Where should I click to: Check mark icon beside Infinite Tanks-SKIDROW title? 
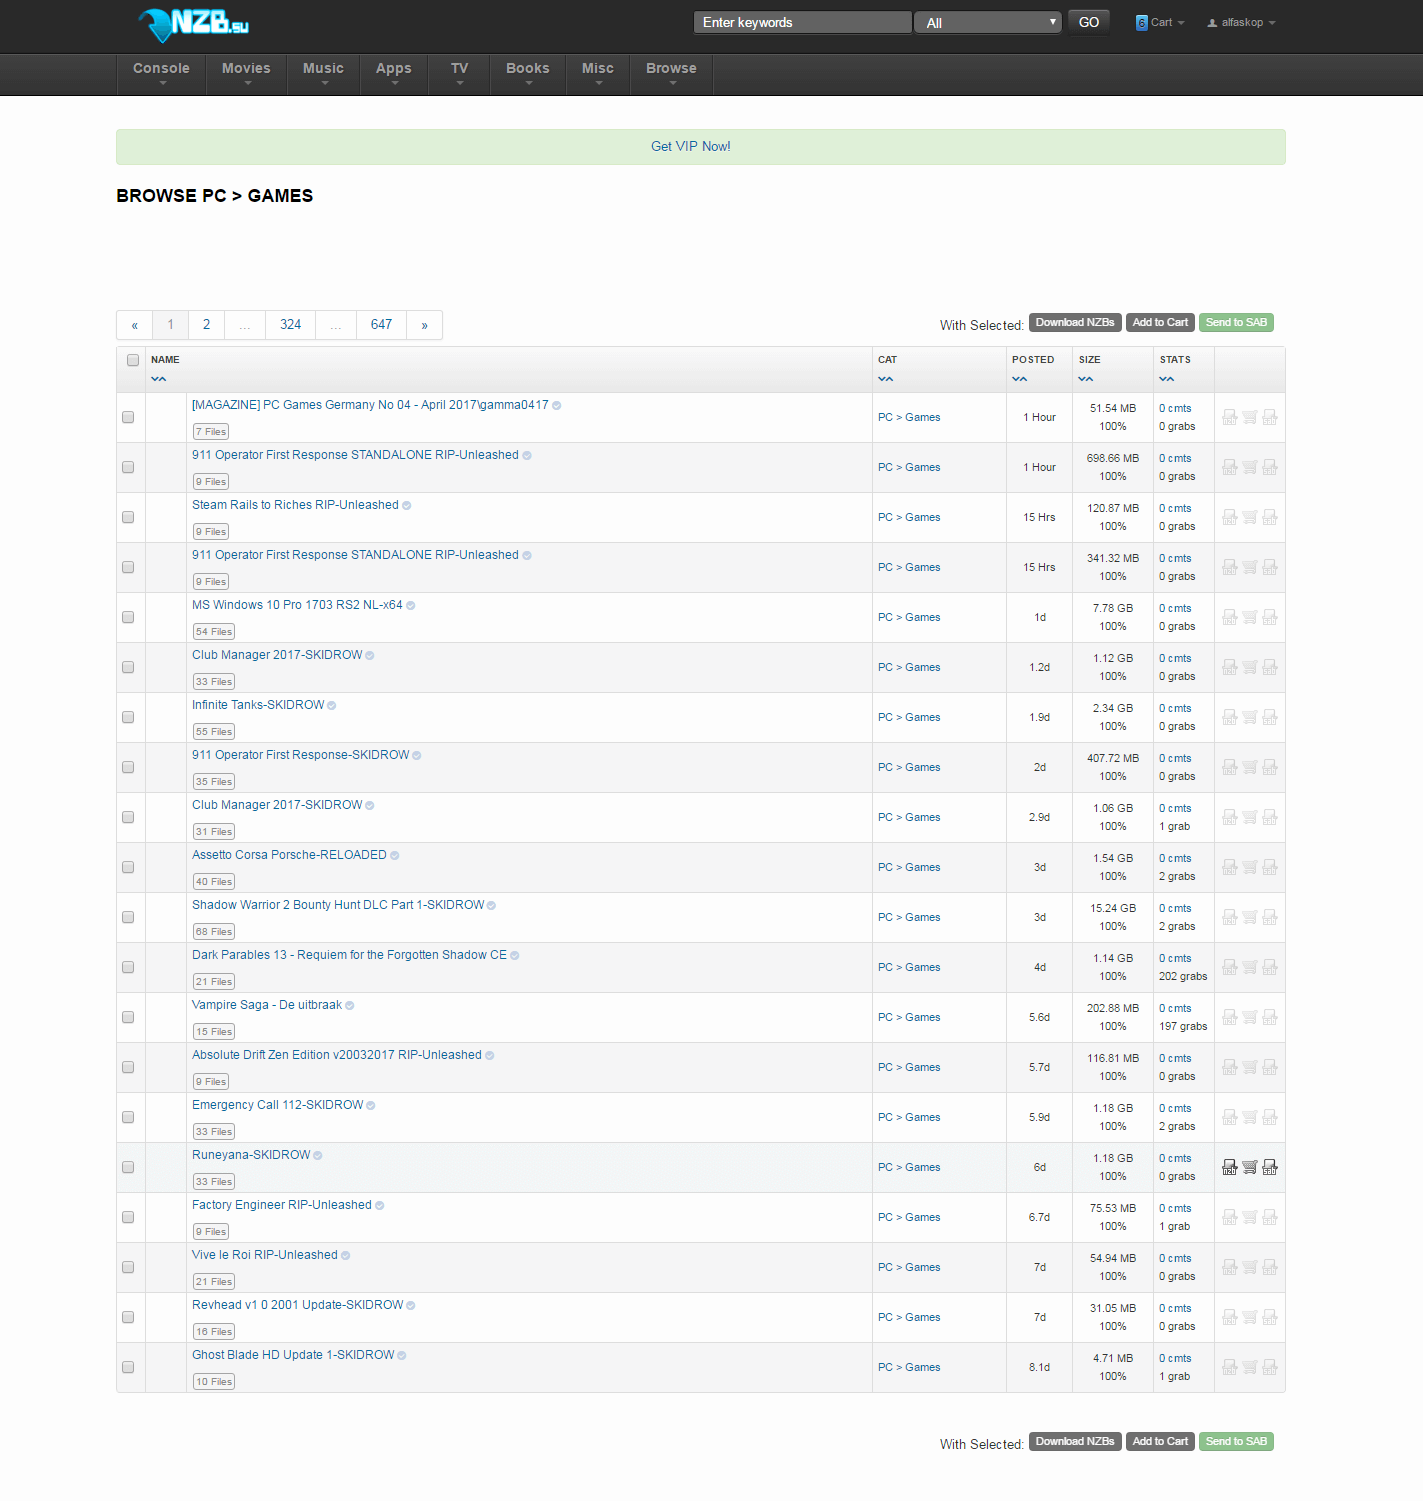332,706
